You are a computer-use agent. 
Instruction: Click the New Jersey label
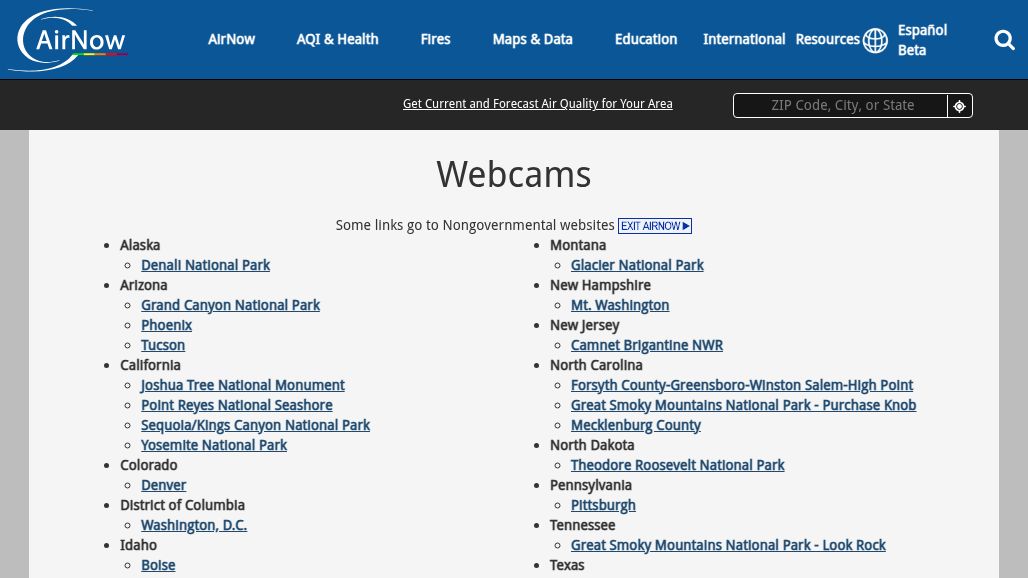[584, 325]
